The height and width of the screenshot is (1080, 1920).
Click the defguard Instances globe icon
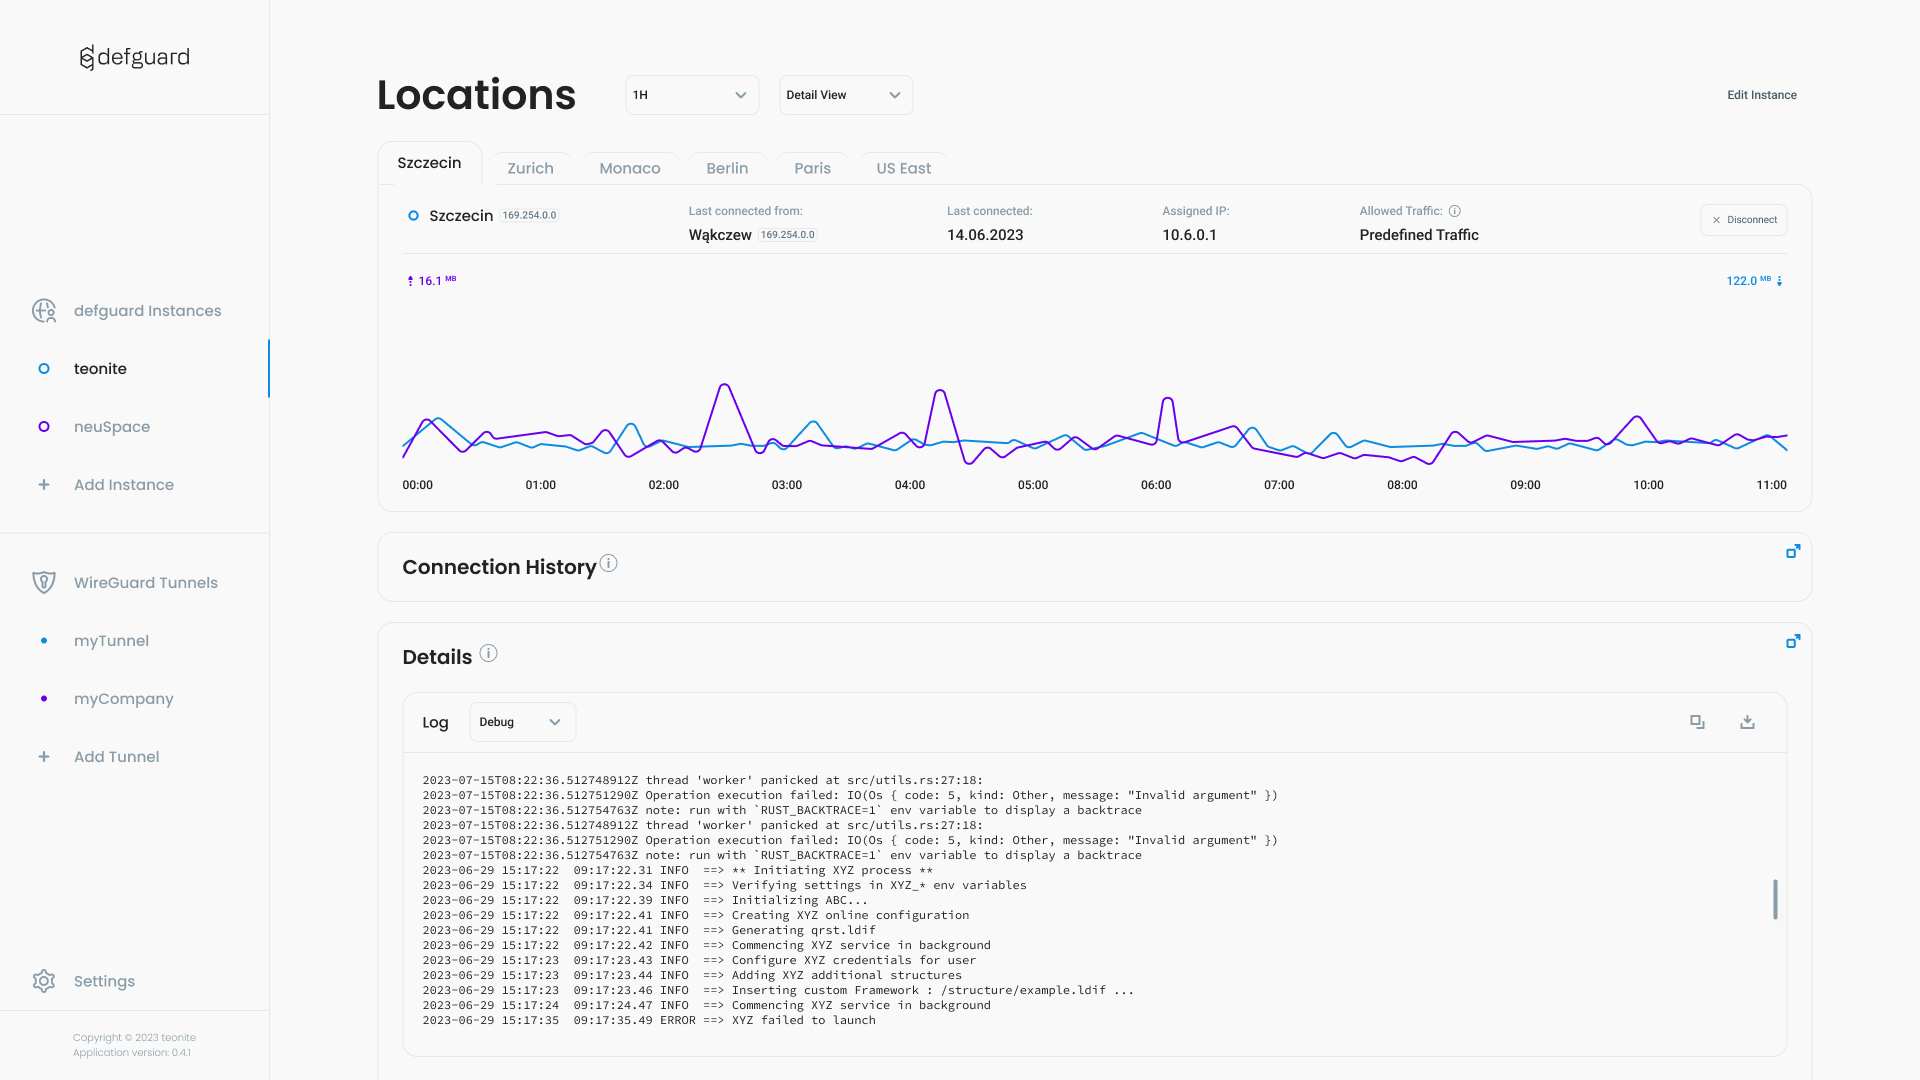45,311
